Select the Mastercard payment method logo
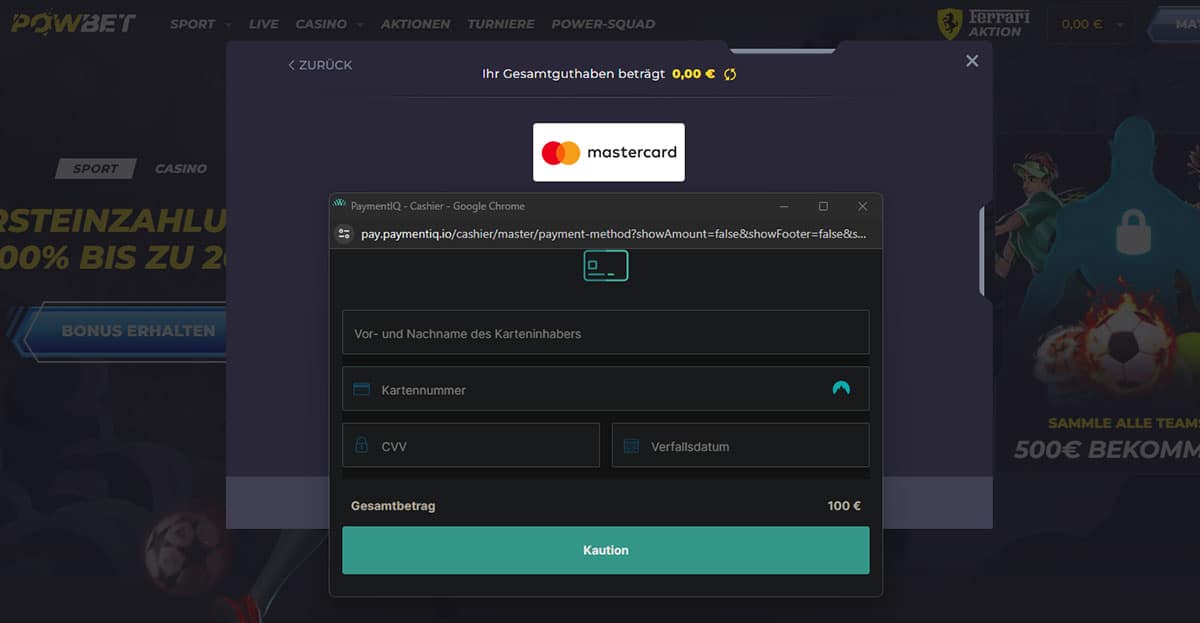 (x=609, y=152)
